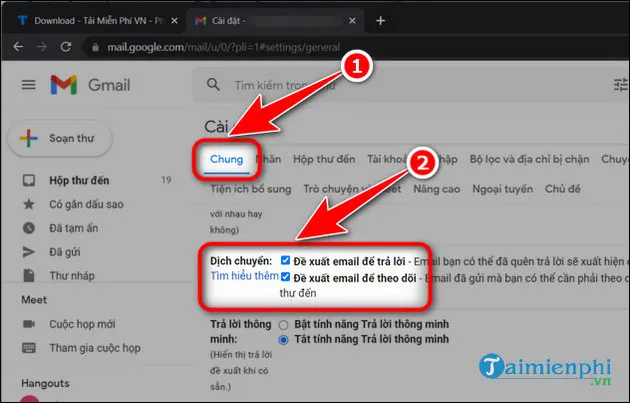Click the camera icon for Cuộc họp mới

[29, 324]
